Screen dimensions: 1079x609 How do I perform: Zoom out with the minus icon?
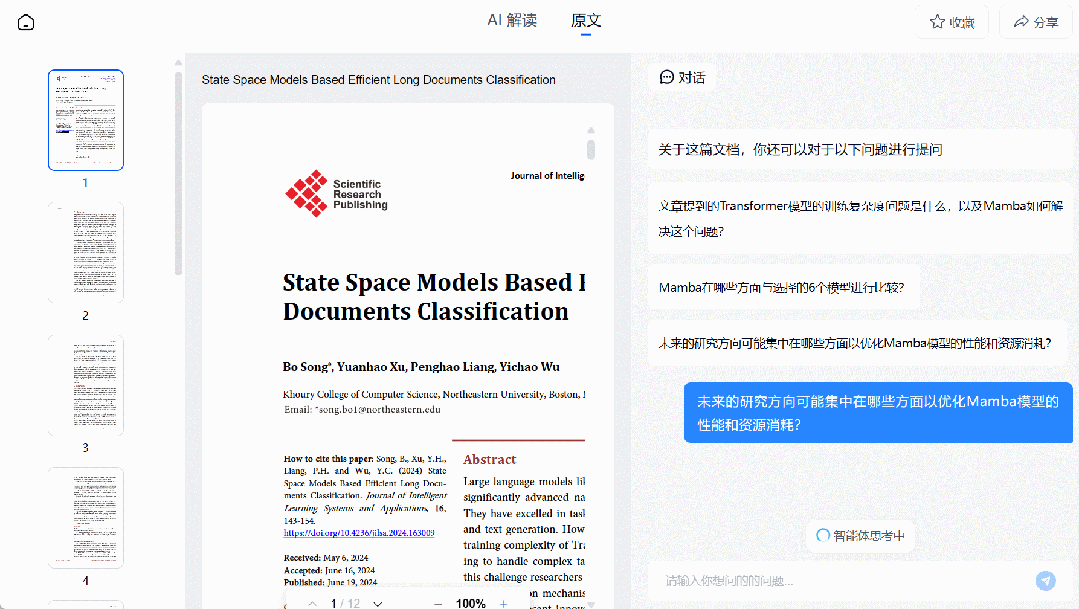(438, 603)
